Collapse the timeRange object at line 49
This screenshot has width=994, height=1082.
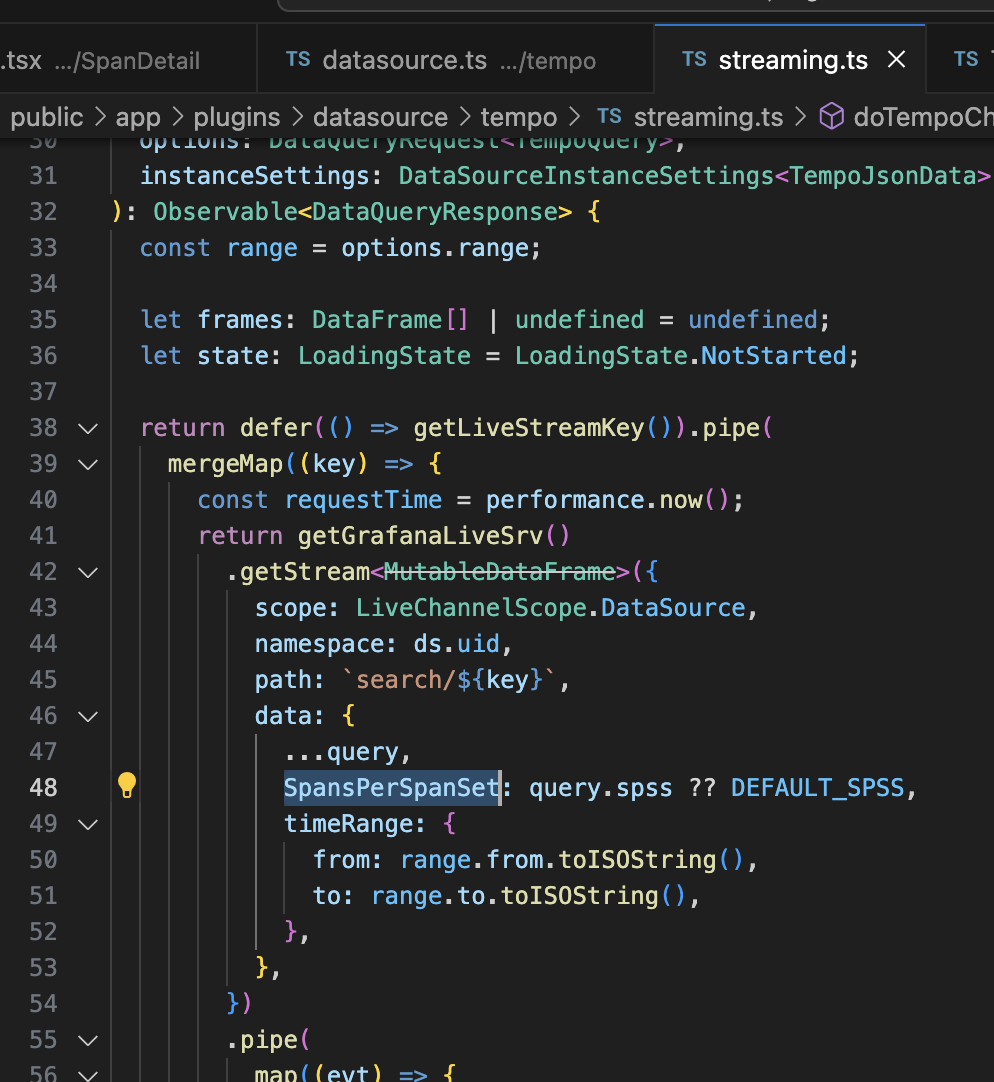[88, 823]
